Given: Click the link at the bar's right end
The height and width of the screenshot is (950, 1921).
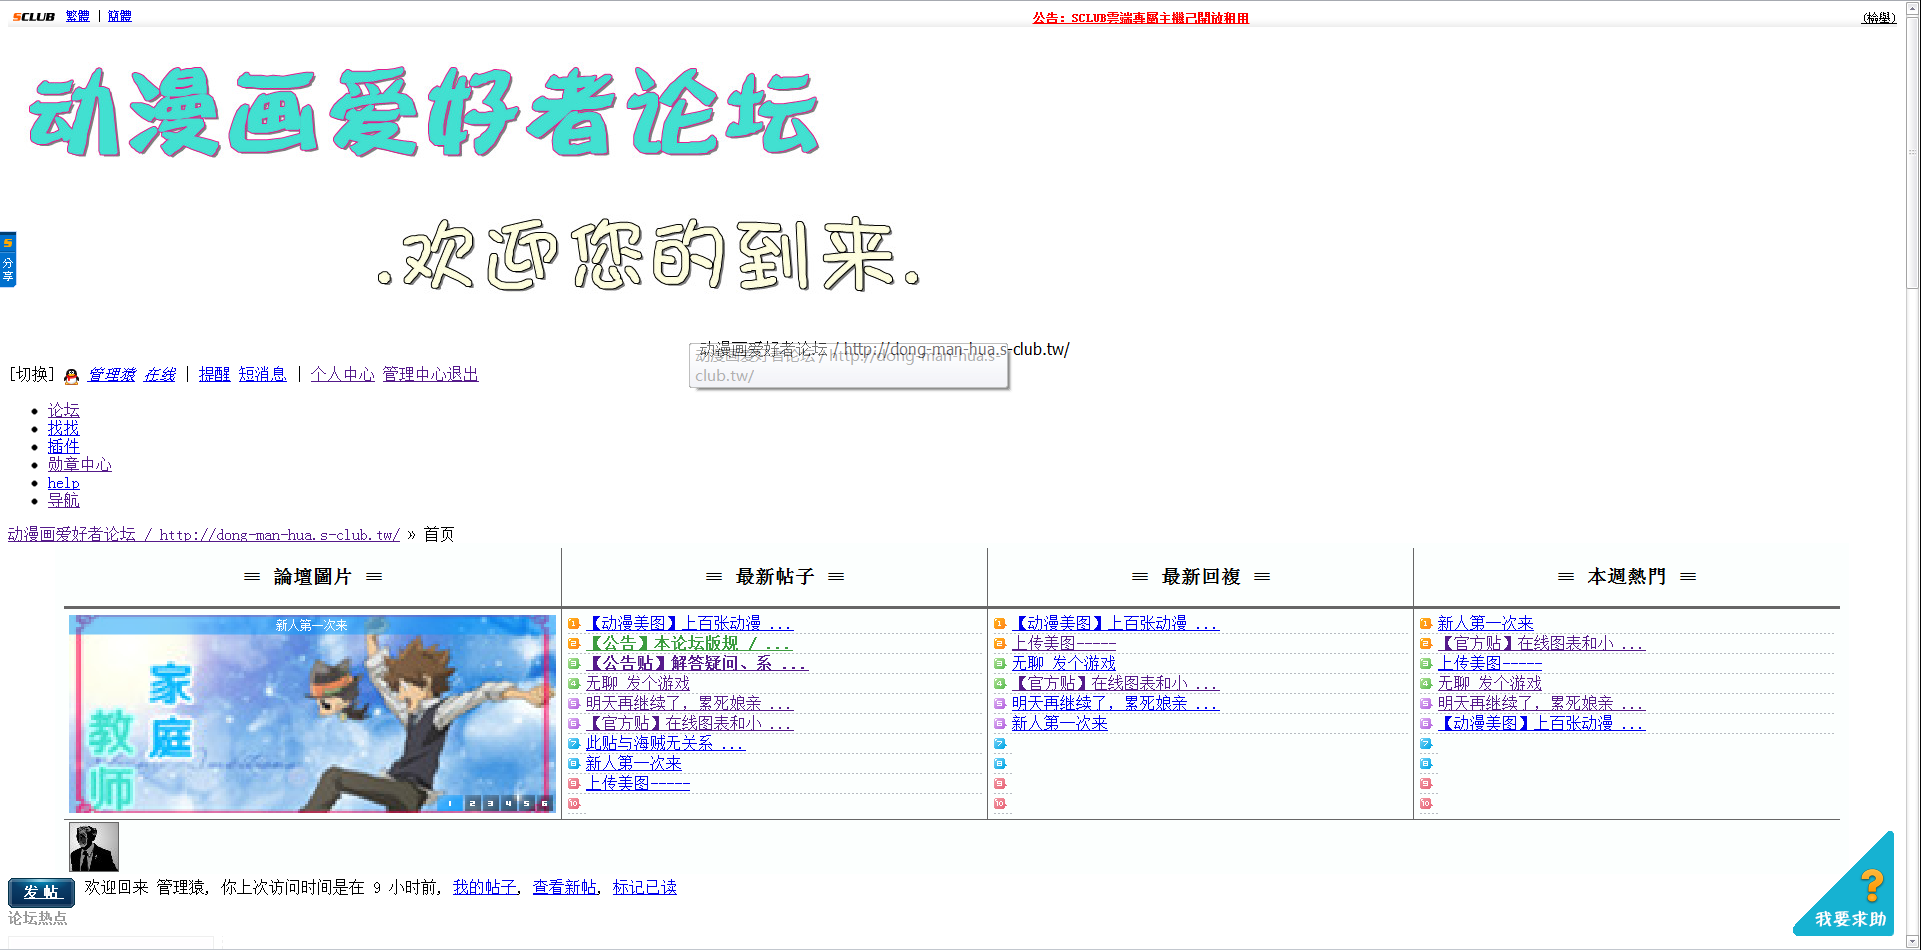Looking at the screenshot, I should click(x=1879, y=18).
